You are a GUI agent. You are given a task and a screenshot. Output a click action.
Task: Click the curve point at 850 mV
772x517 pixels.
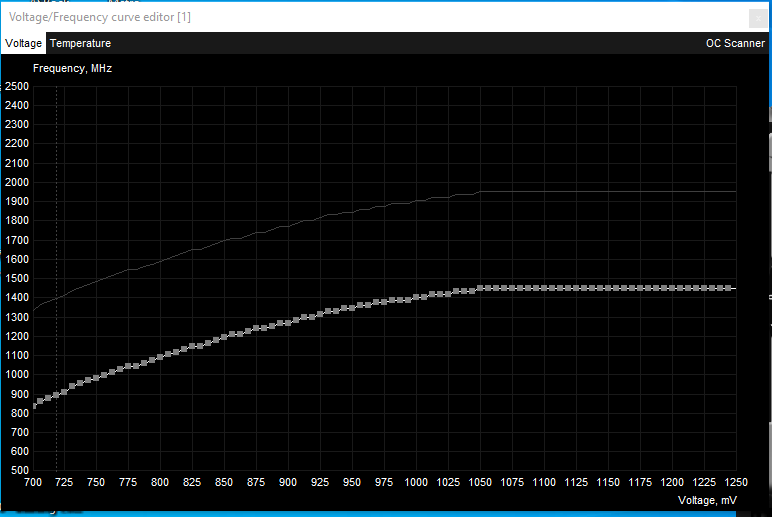point(224,337)
